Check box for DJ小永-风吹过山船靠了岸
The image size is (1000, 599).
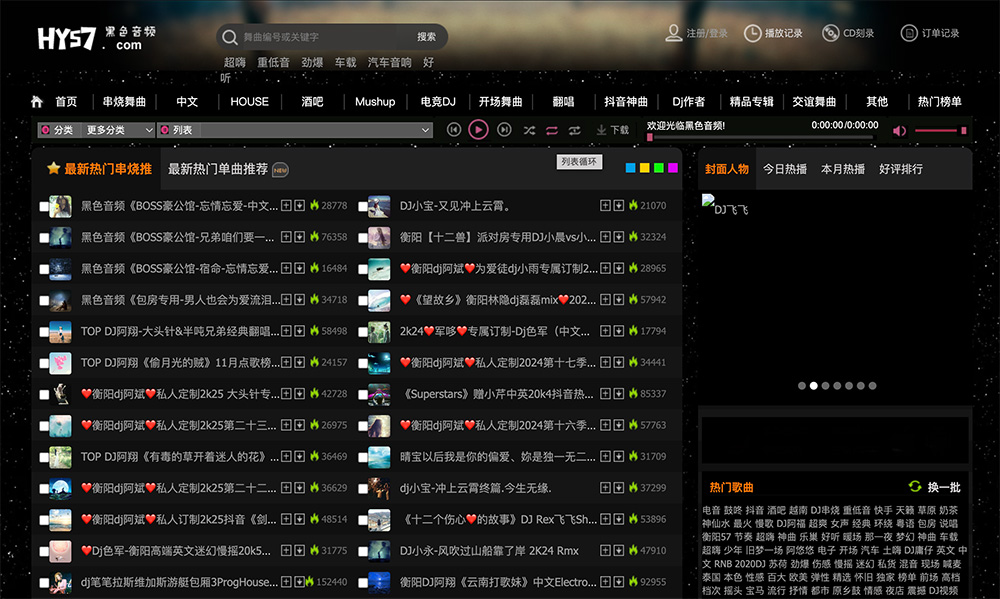point(363,552)
